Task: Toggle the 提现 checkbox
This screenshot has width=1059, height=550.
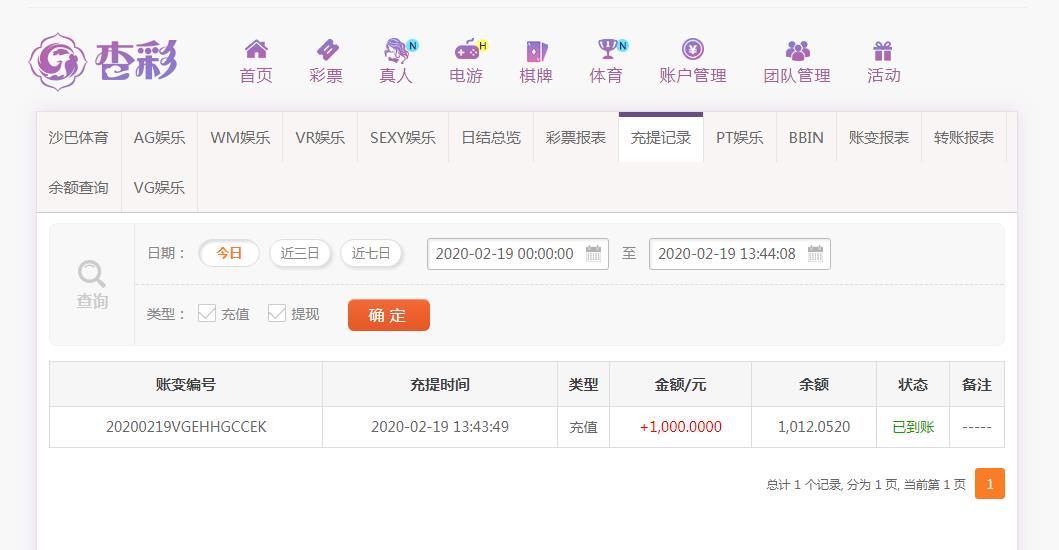Action: (277, 313)
